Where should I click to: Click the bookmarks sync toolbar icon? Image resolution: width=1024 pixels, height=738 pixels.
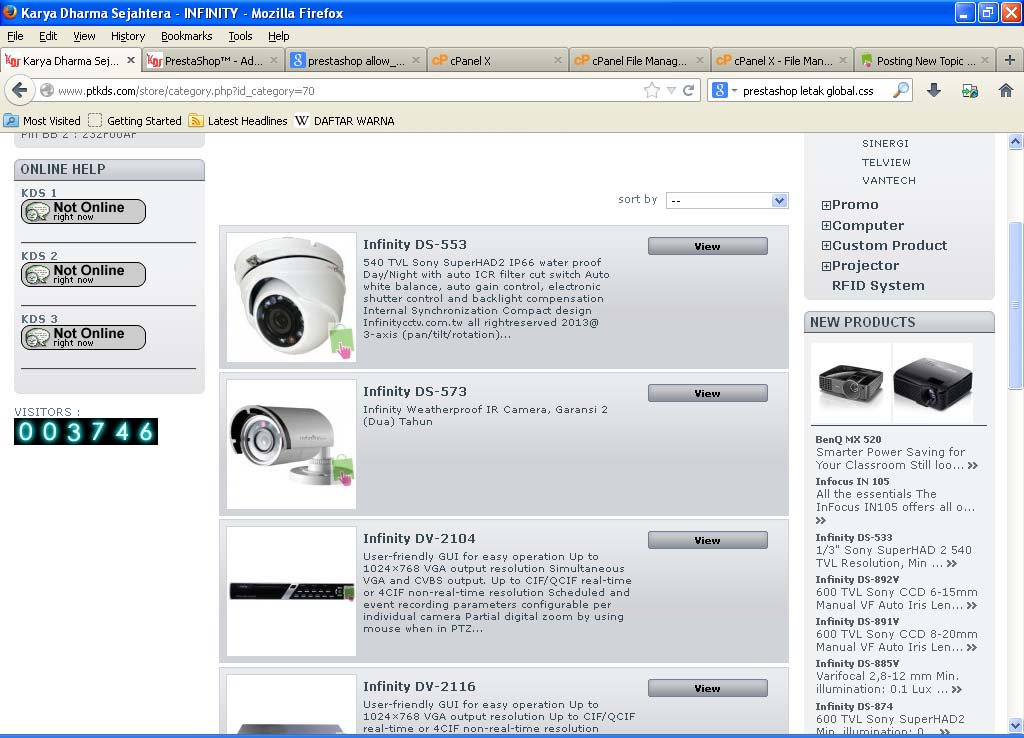coord(970,91)
